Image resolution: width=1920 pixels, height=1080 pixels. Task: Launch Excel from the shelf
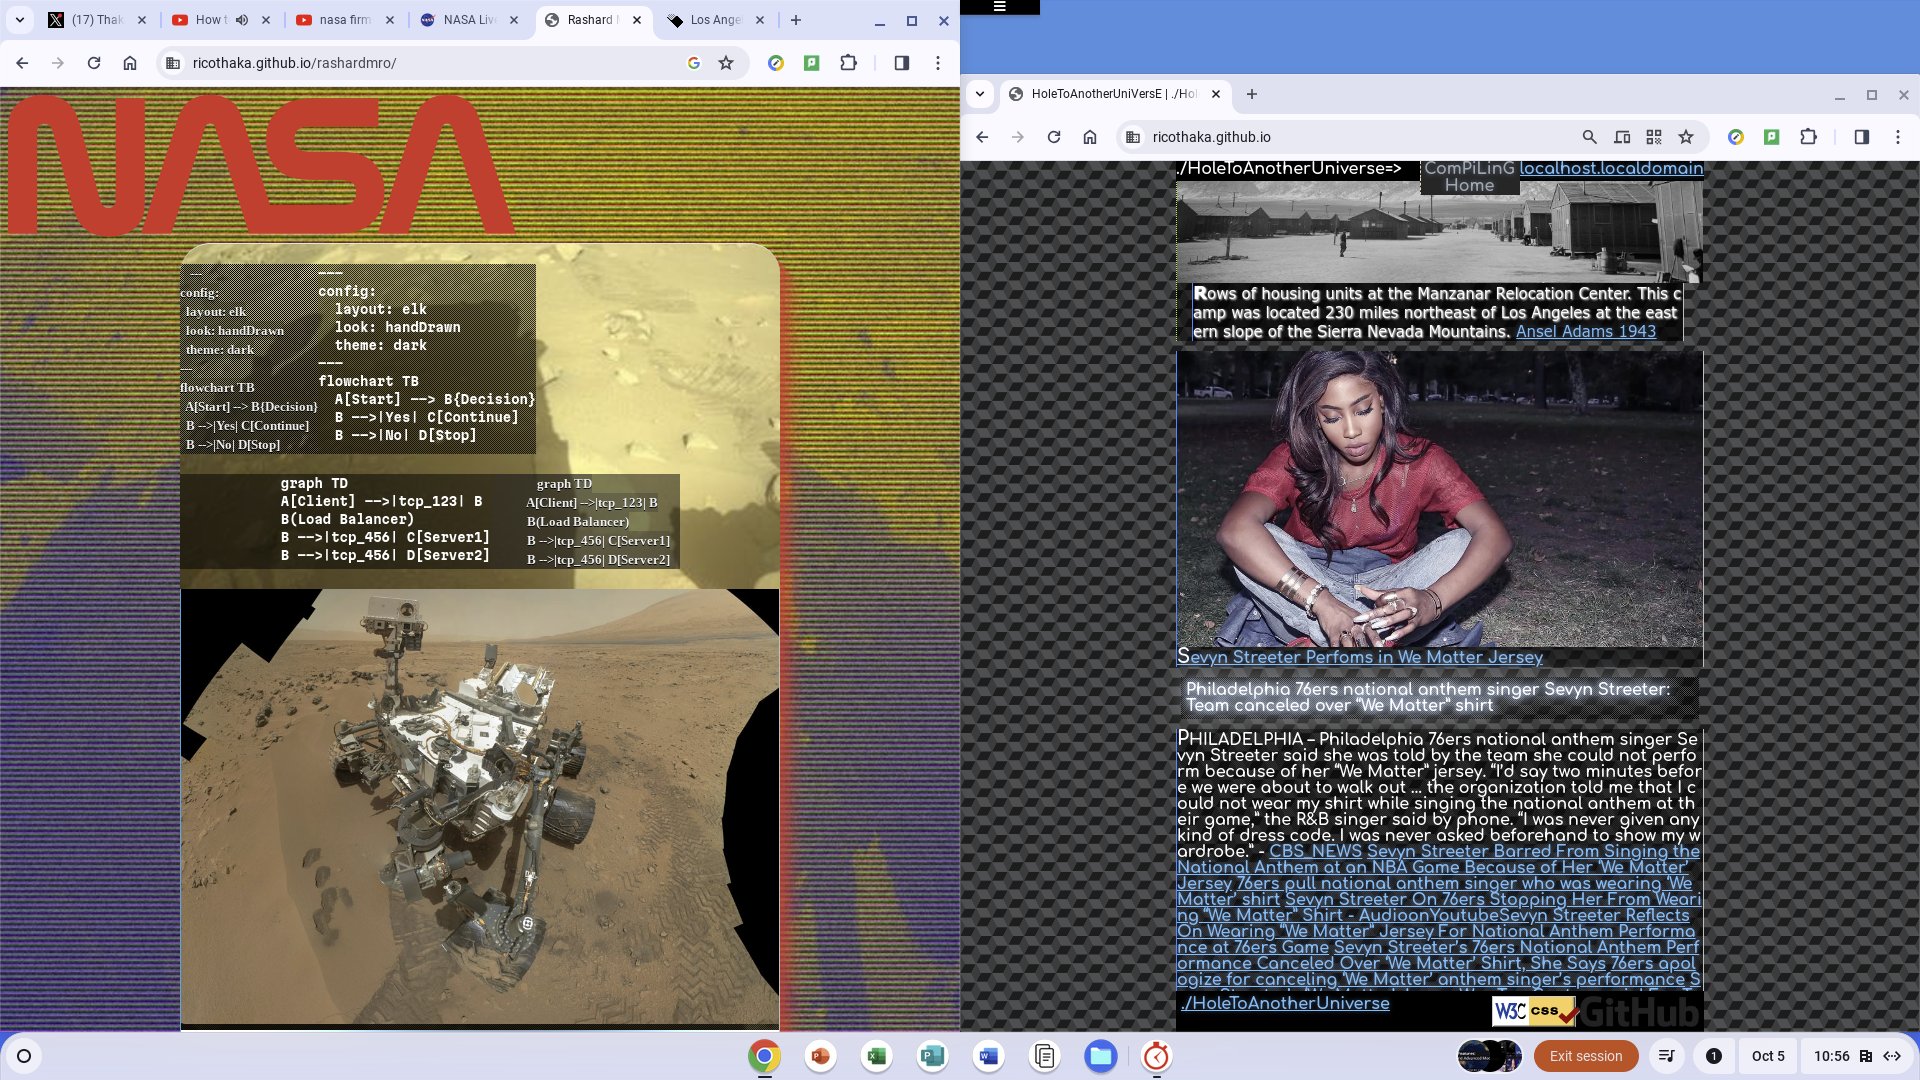coord(876,1056)
